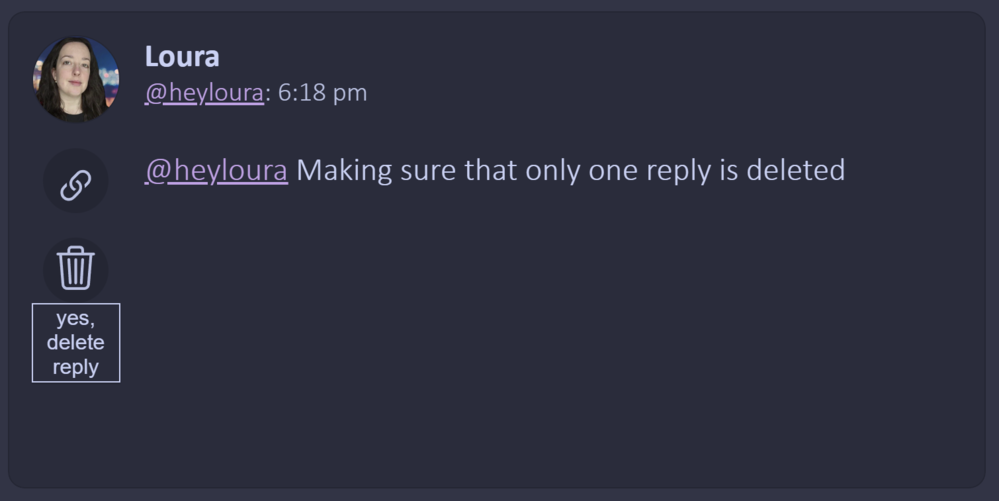The width and height of the screenshot is (999, 501).
Task: Visit the underlined @heyloura link in the header
Action: [x=204, y=93]
